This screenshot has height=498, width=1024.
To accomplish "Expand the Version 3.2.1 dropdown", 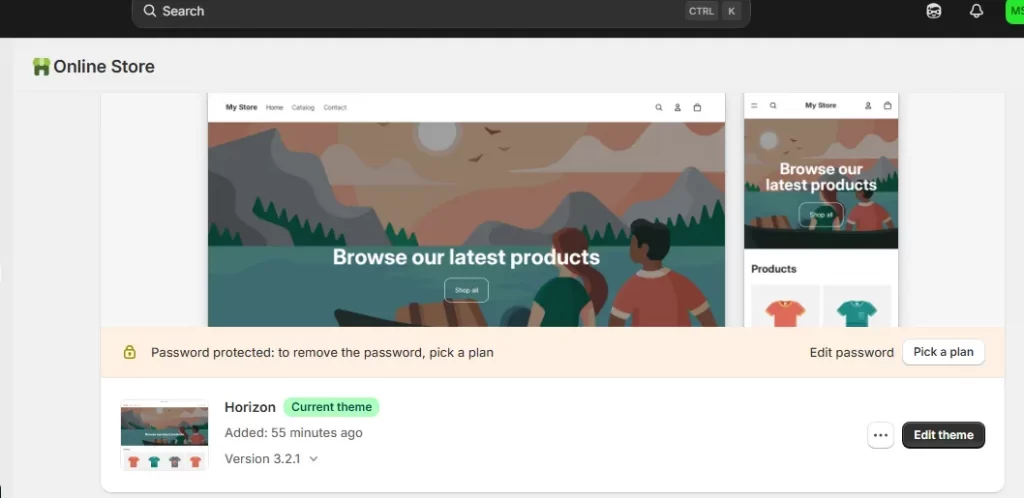I will pos(271,459).
